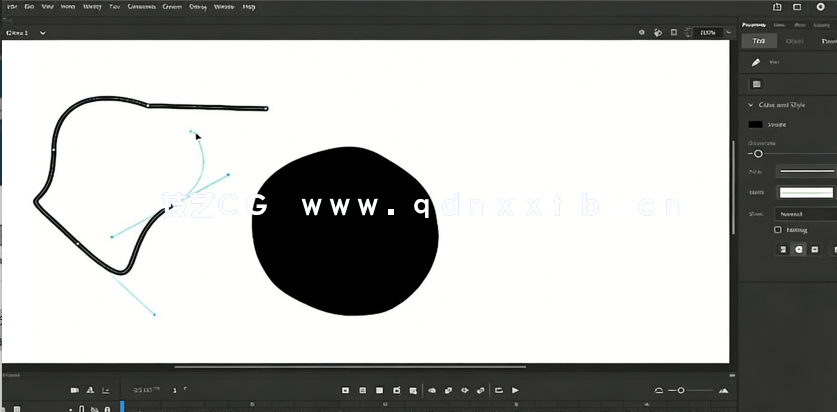Toggle the lock column icon in layer header
The image size is (837, 412).
tap(107, 409)
